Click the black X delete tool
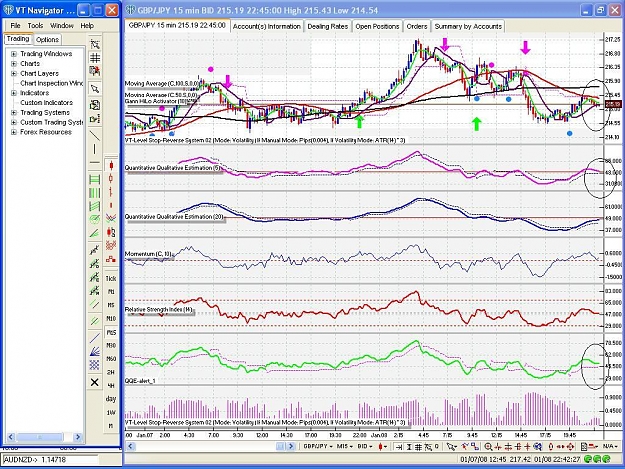 [94, 383]
